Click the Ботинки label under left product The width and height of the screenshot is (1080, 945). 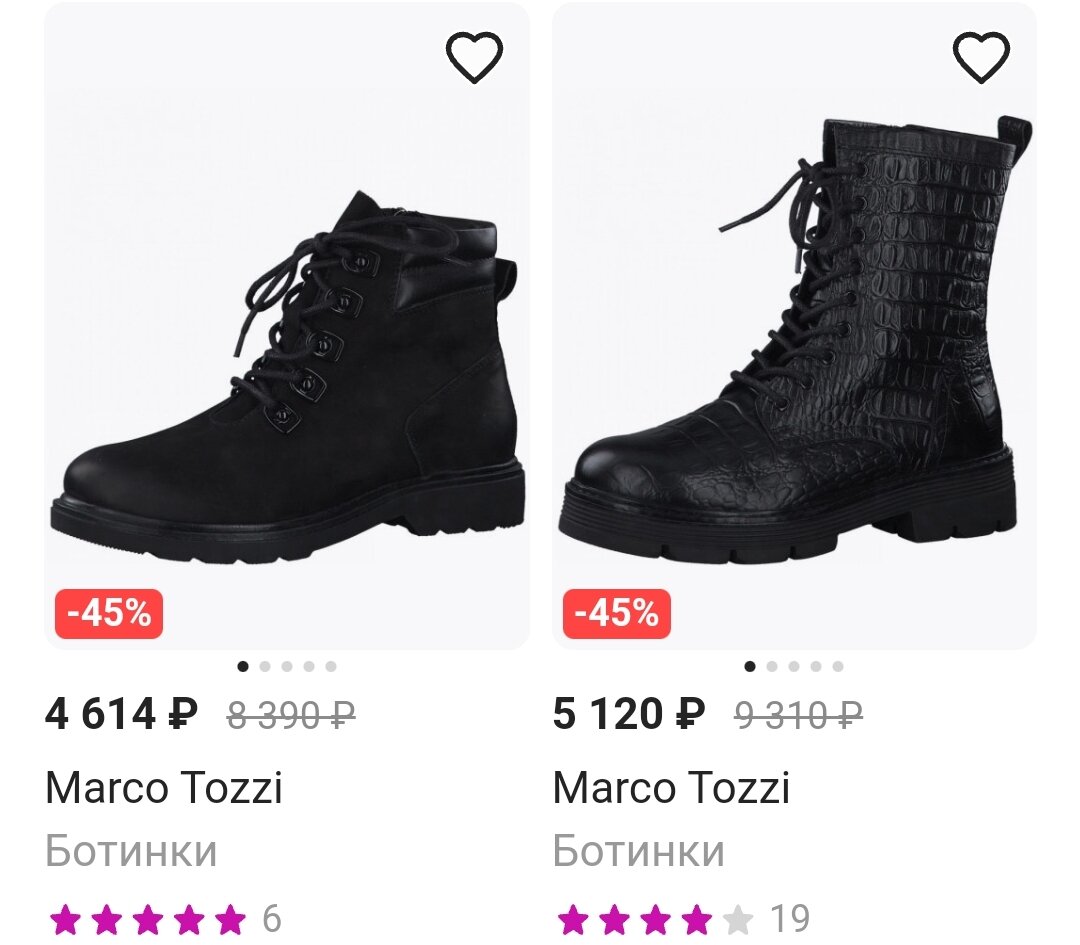(131, 851)
